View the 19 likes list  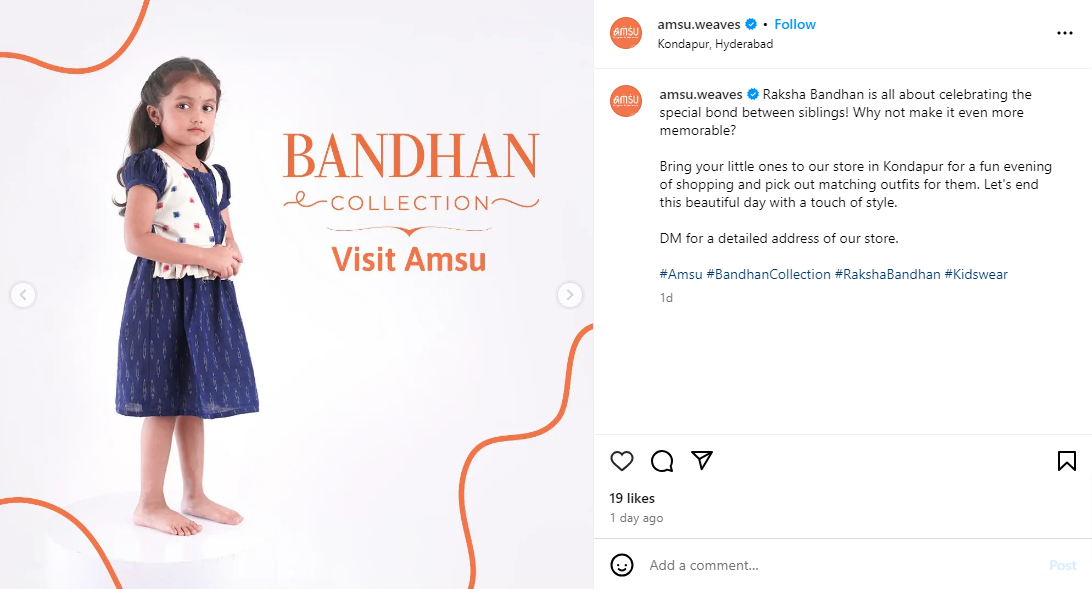(x=632, y=498)
